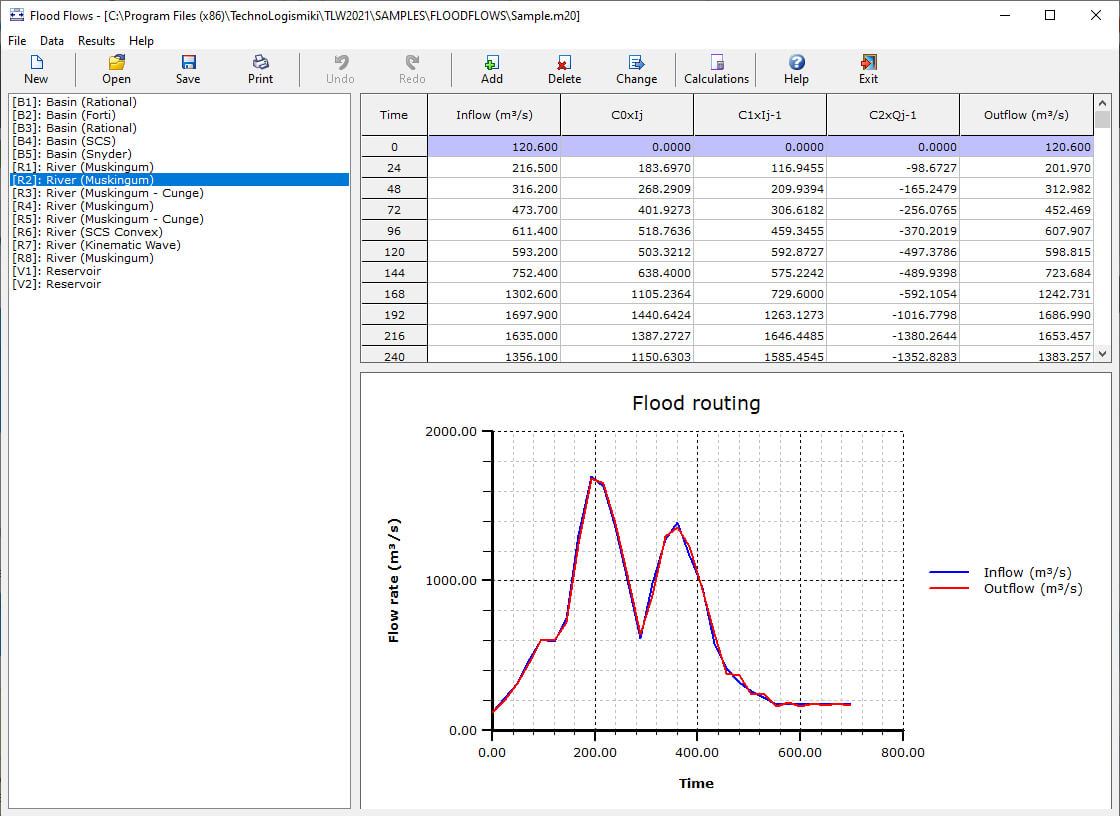This screenshot has height=816, width=1120.
Task: Delete the selected element via Delete icon
Action: tap(564, 69)
